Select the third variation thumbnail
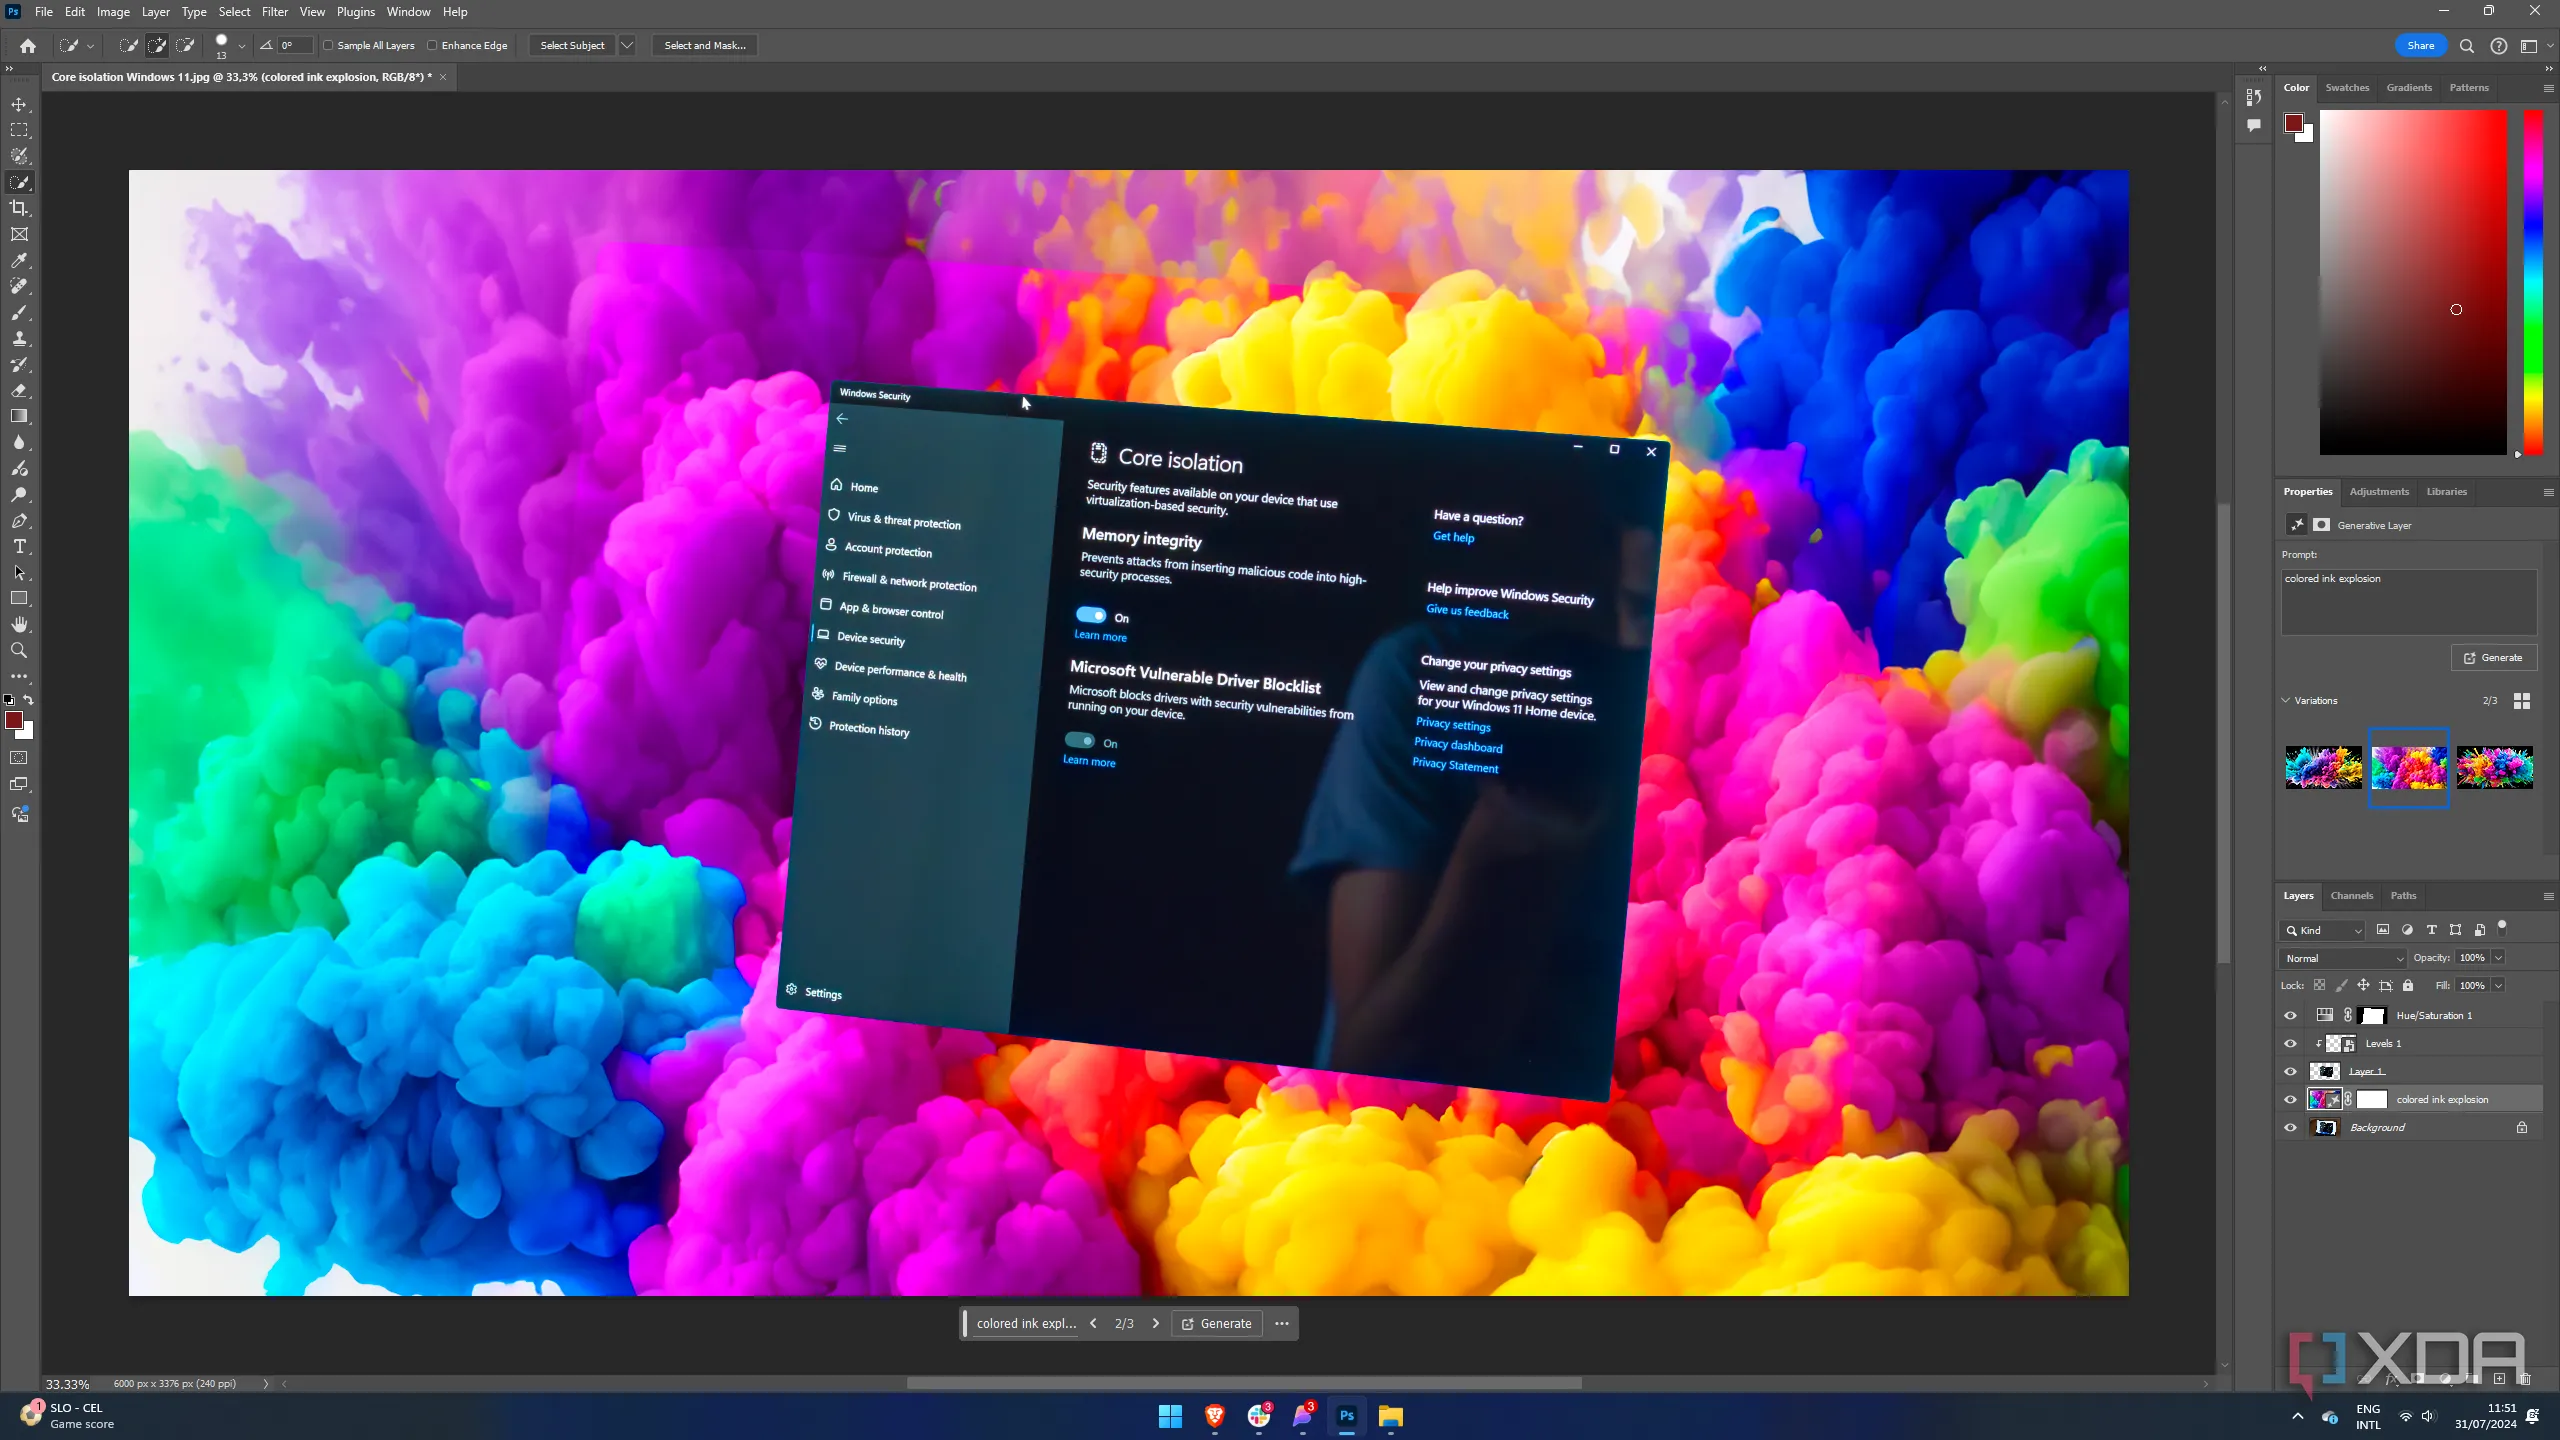The height and width of the screenshot is (1440, 2560). 2494,768
